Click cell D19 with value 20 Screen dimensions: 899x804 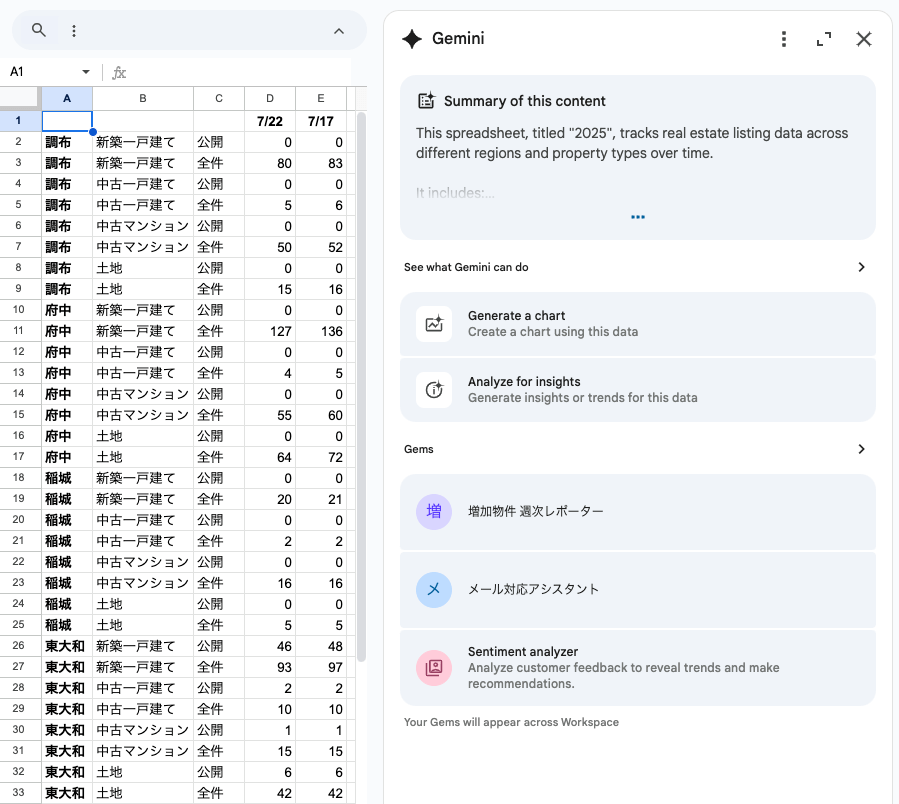pos(270,499)
